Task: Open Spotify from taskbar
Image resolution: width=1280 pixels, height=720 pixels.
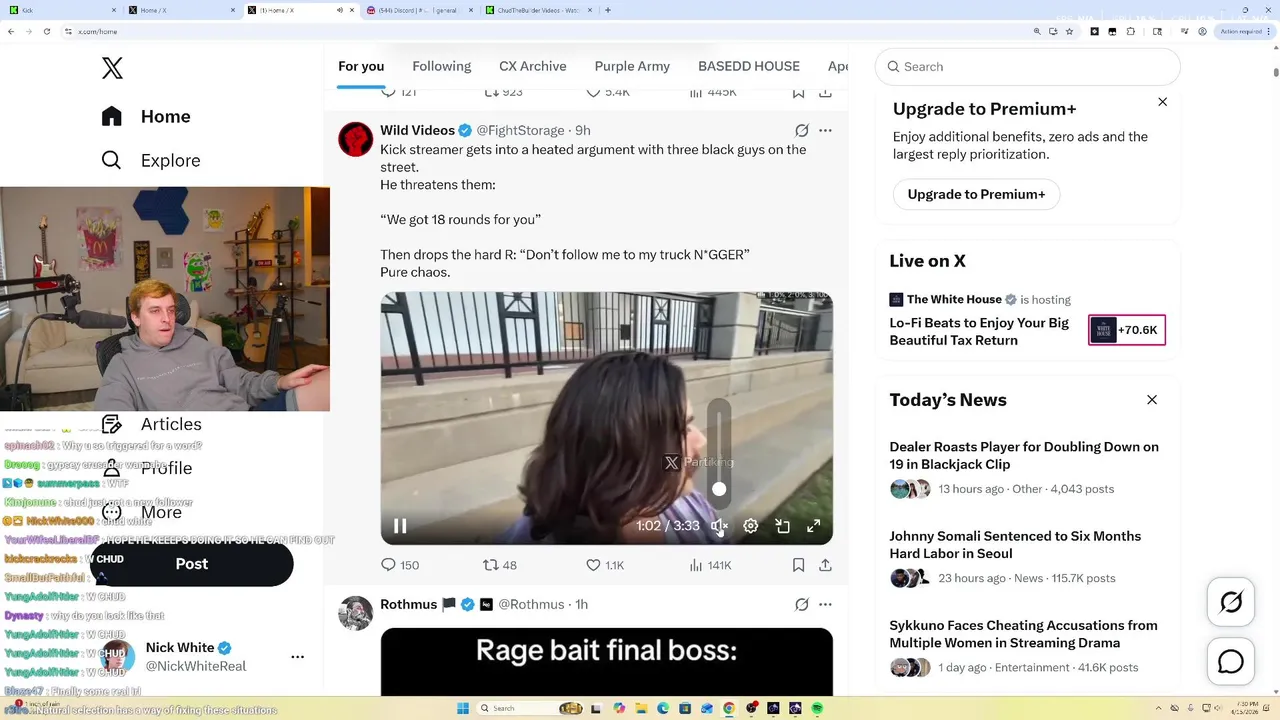Action: [817, 708]
